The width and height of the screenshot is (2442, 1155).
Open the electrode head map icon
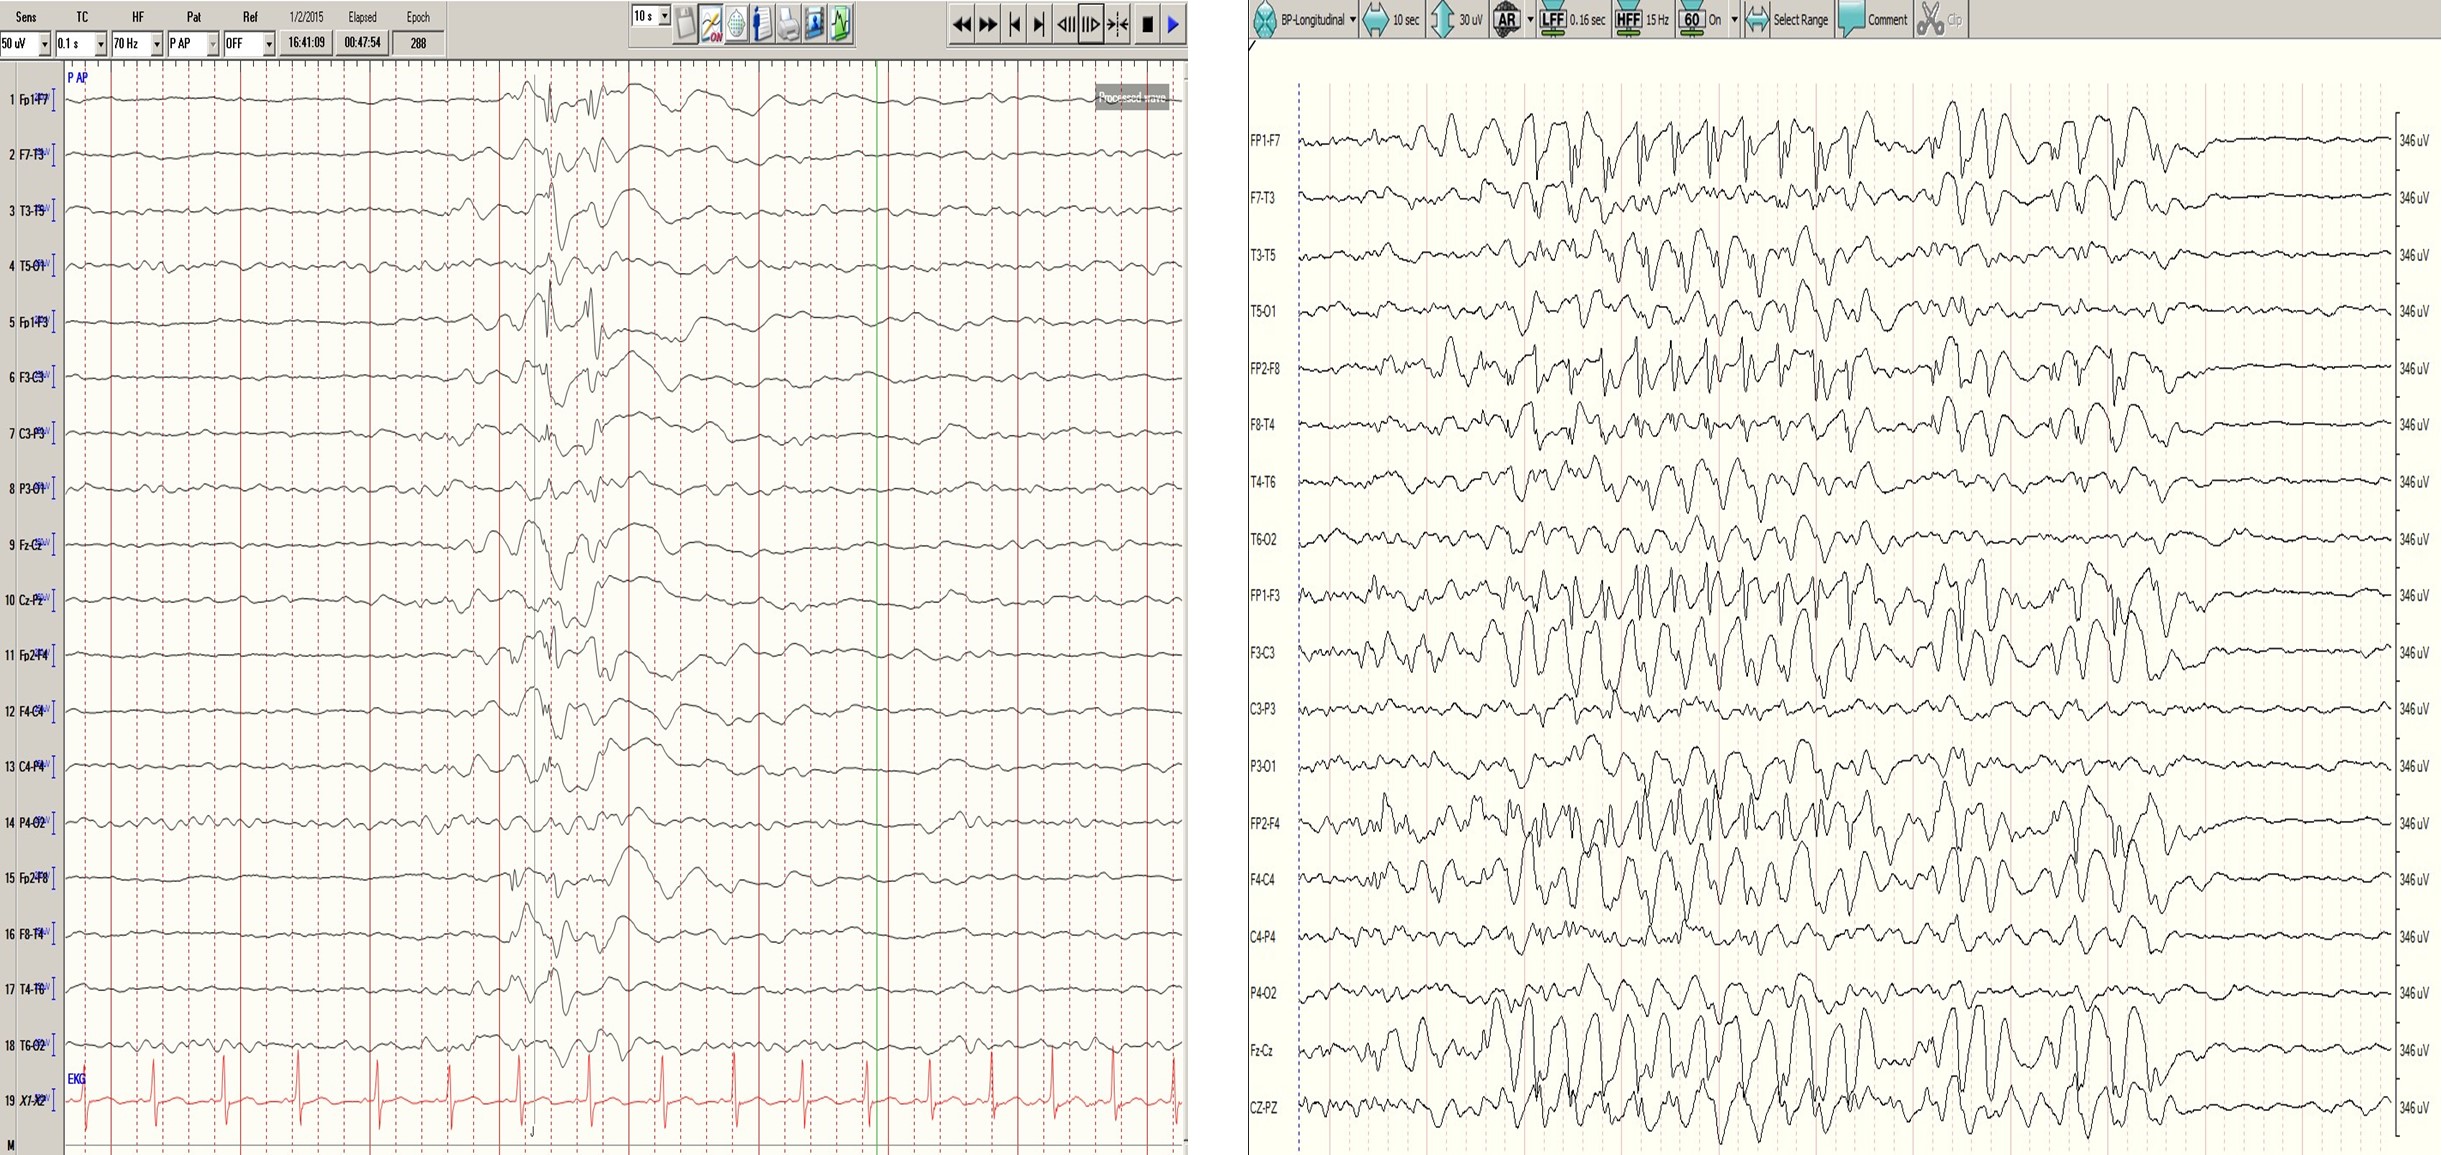737,24
